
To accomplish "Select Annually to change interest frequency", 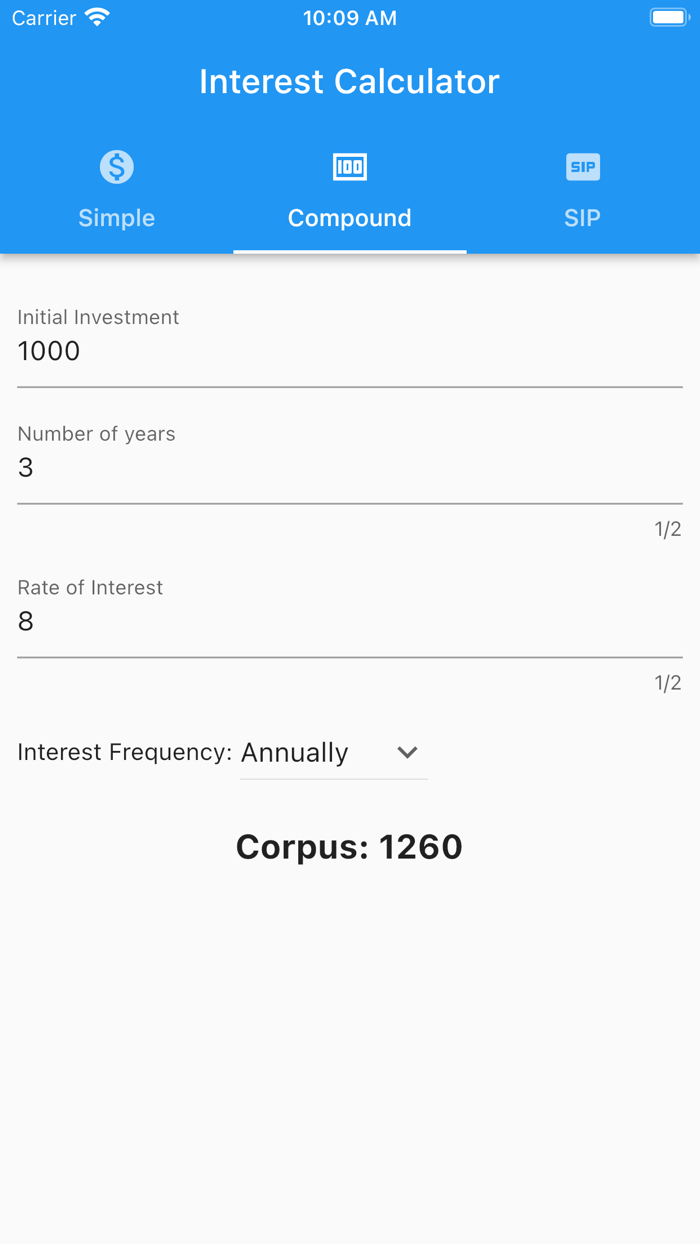I will 295,752.
